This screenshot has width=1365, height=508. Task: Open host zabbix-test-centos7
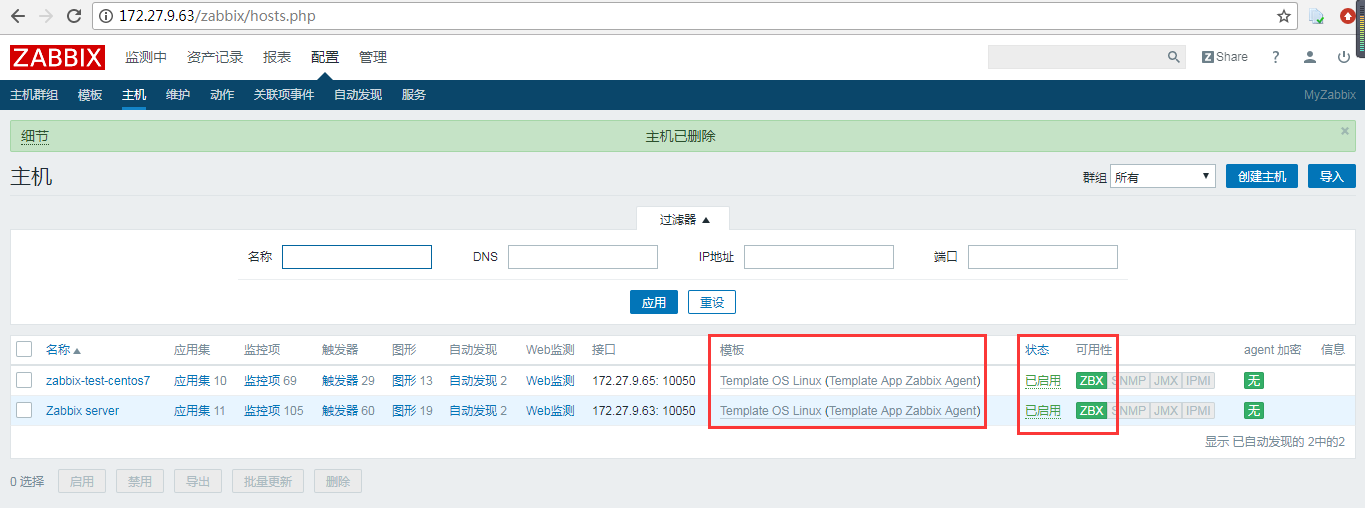(x=98, y=380)
